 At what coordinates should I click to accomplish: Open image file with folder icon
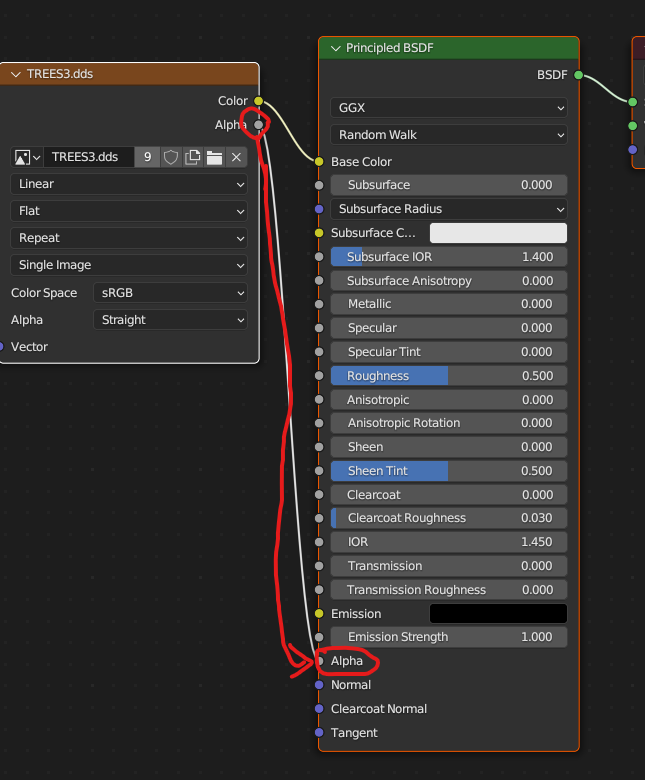(214, 157)
